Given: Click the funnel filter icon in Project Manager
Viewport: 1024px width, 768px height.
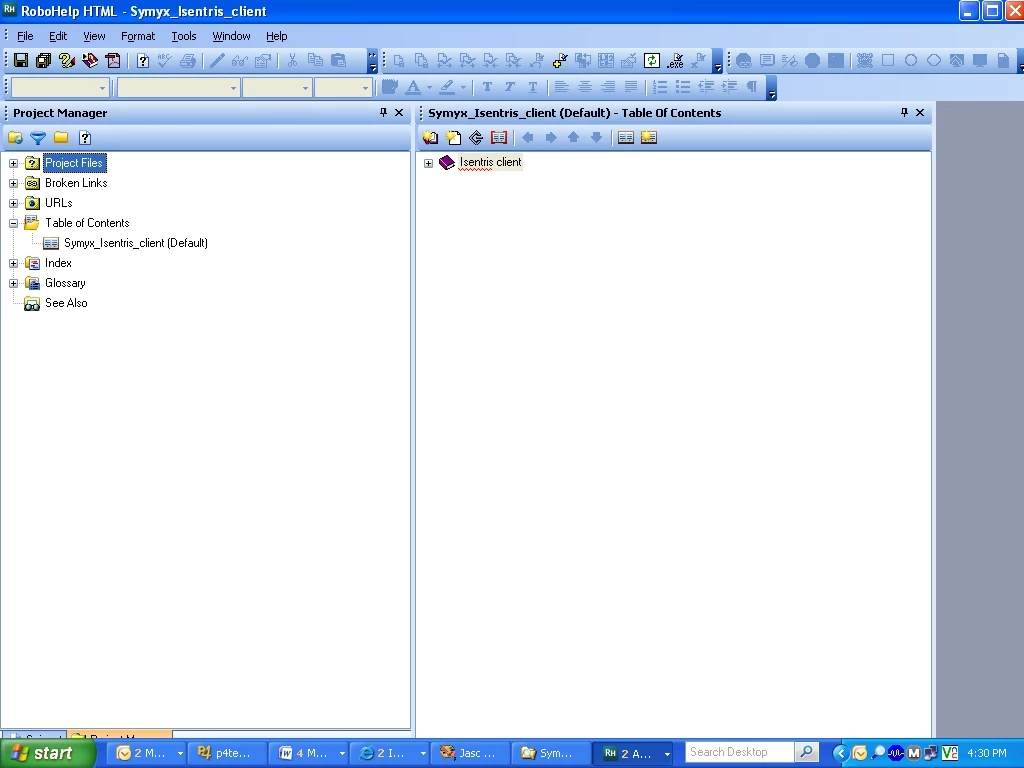Looking at the screenshot, I should [x=38, y=138].
